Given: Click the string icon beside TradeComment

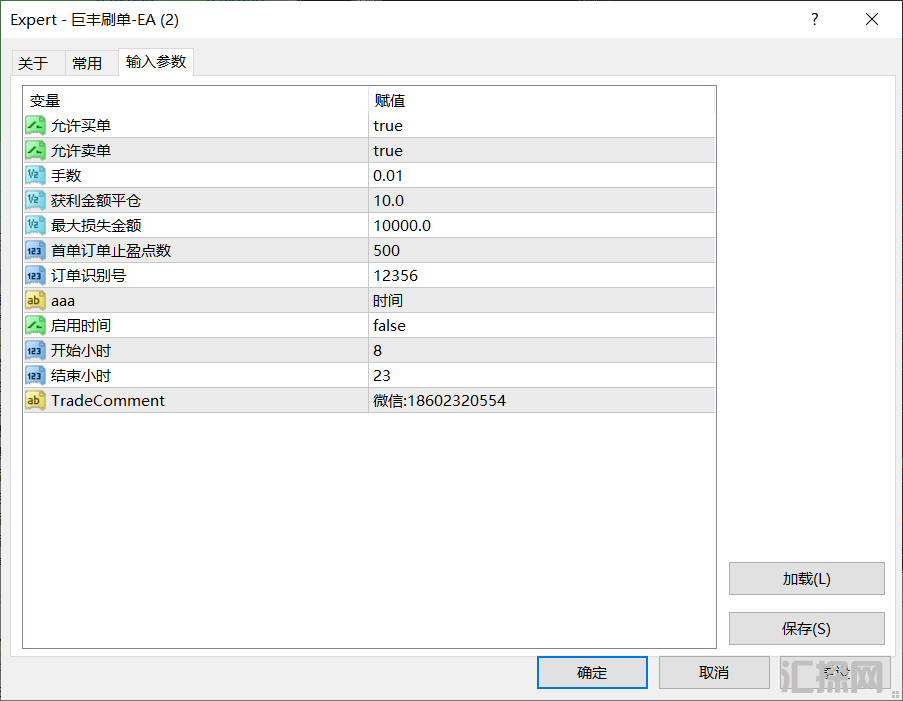Looking at the screenshot, I should tap(35, 400).
